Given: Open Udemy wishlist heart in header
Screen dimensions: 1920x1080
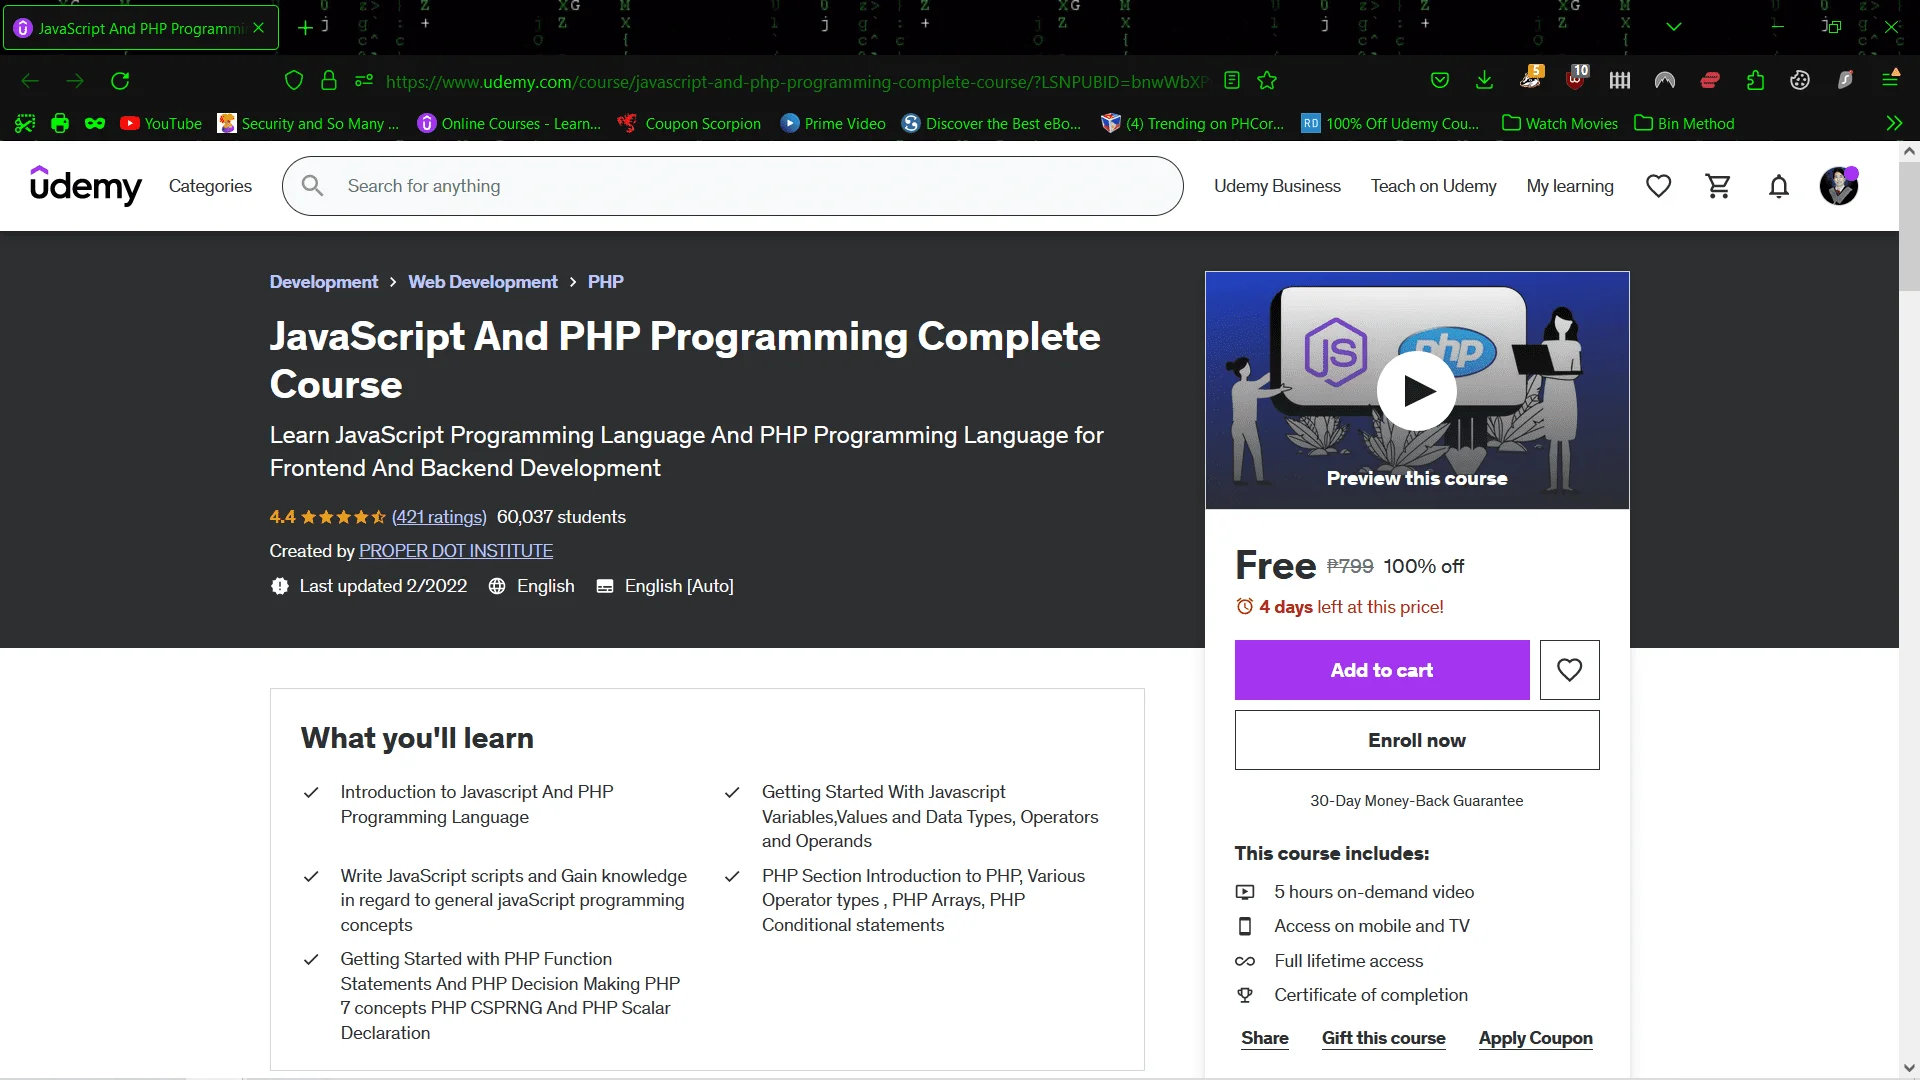Looking at the screenshot, I should [1658, 186].
